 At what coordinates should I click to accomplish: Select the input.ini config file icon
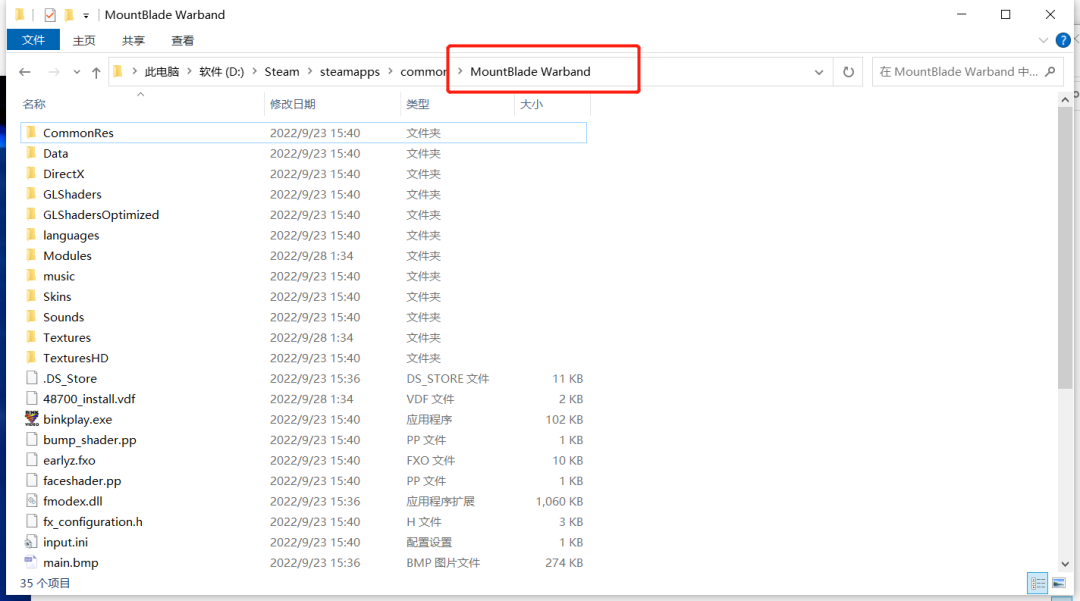click(x=31, y=542)
